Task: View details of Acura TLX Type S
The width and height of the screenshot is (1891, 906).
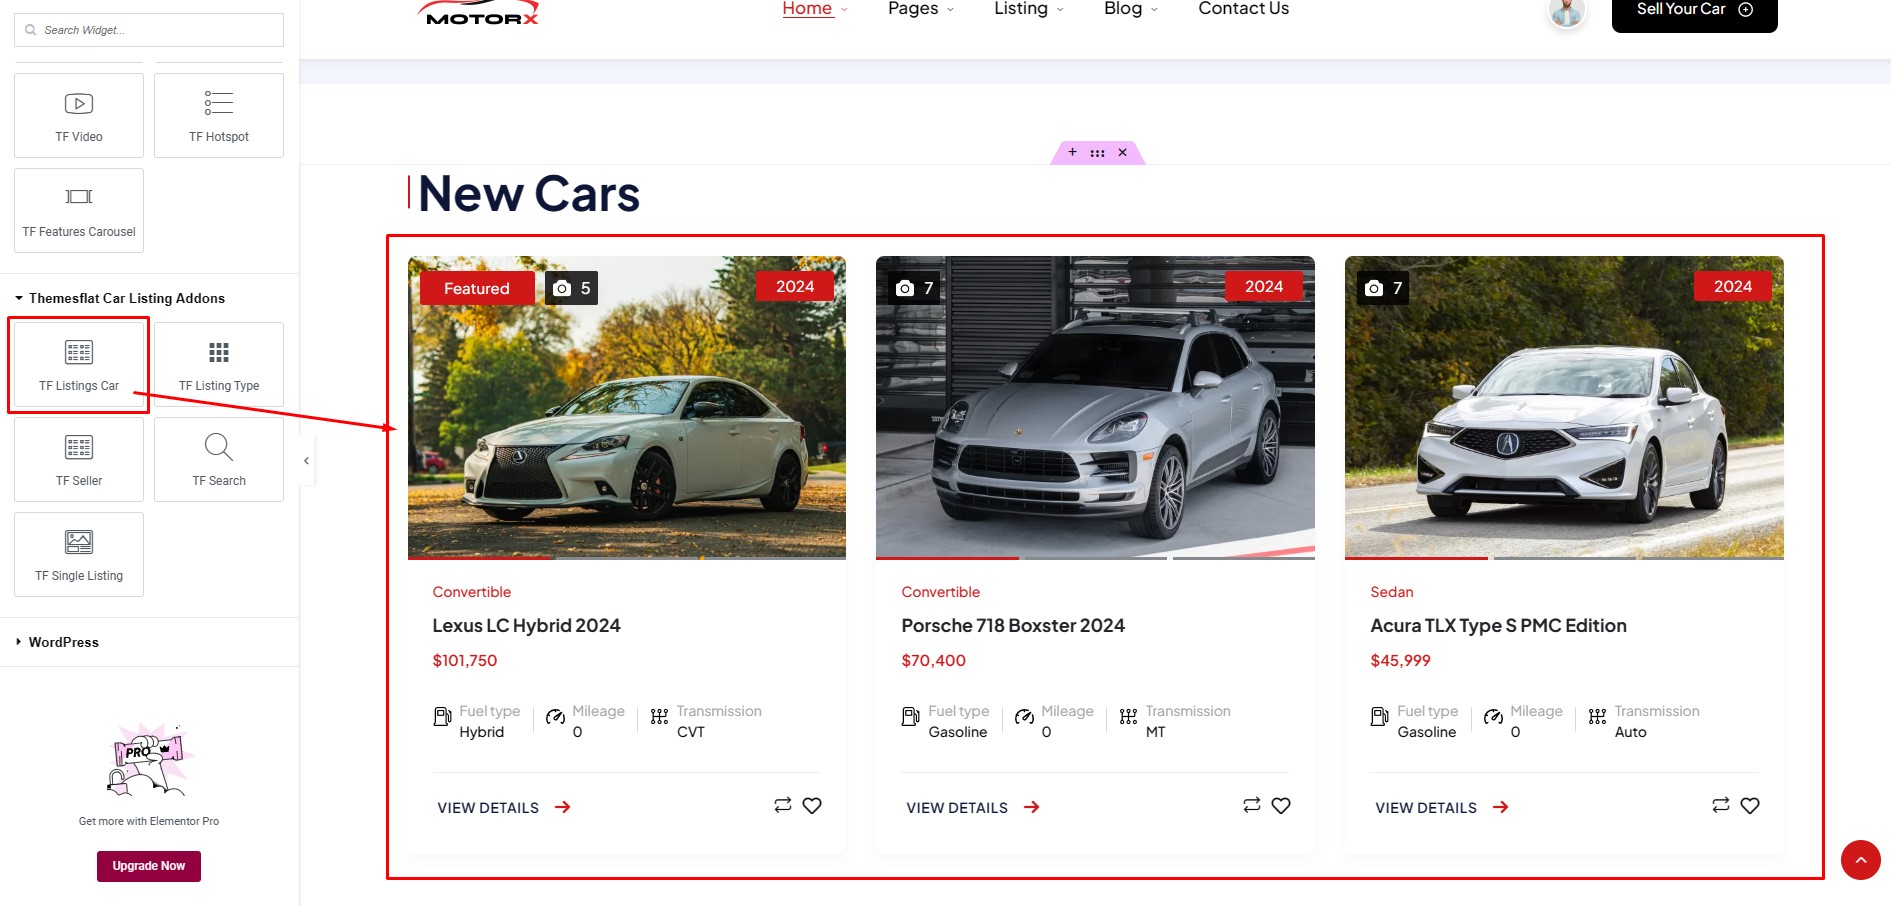Action: pos(1441,808)
